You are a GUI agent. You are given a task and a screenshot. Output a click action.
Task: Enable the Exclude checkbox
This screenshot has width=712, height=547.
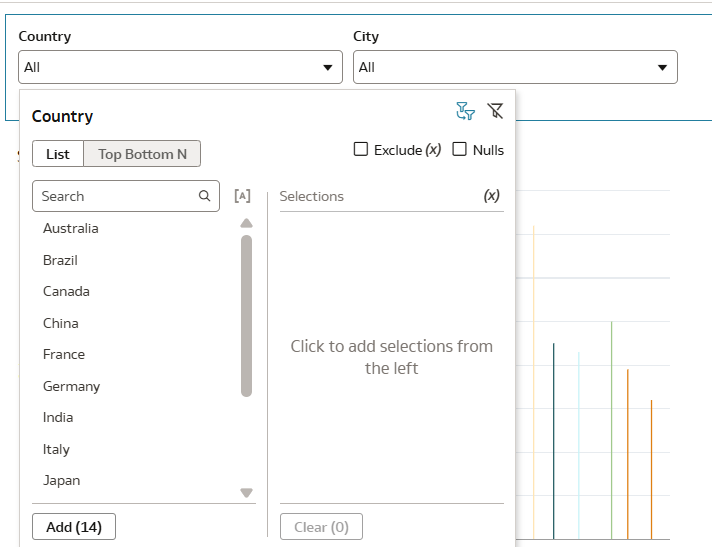click(x=361, y=150)
